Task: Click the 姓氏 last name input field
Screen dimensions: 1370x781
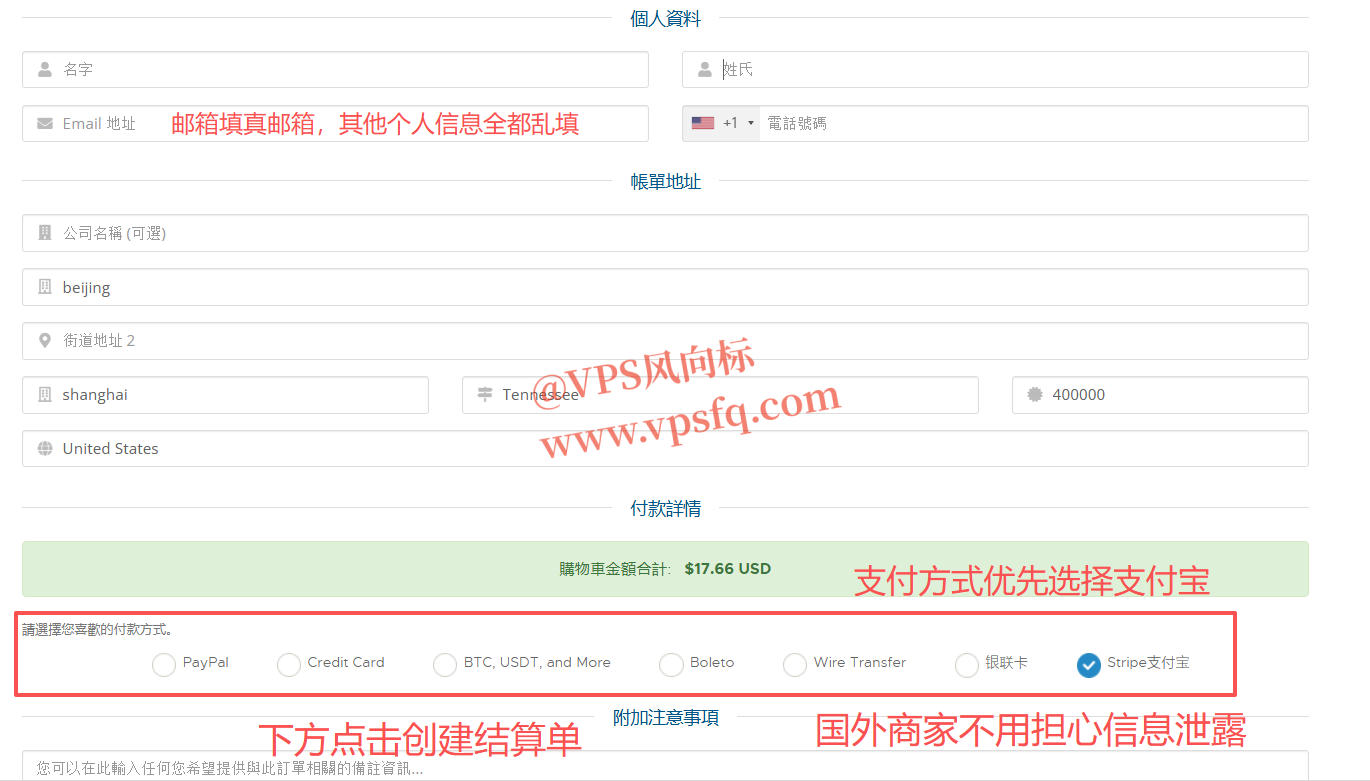Action: [1010, 70]
